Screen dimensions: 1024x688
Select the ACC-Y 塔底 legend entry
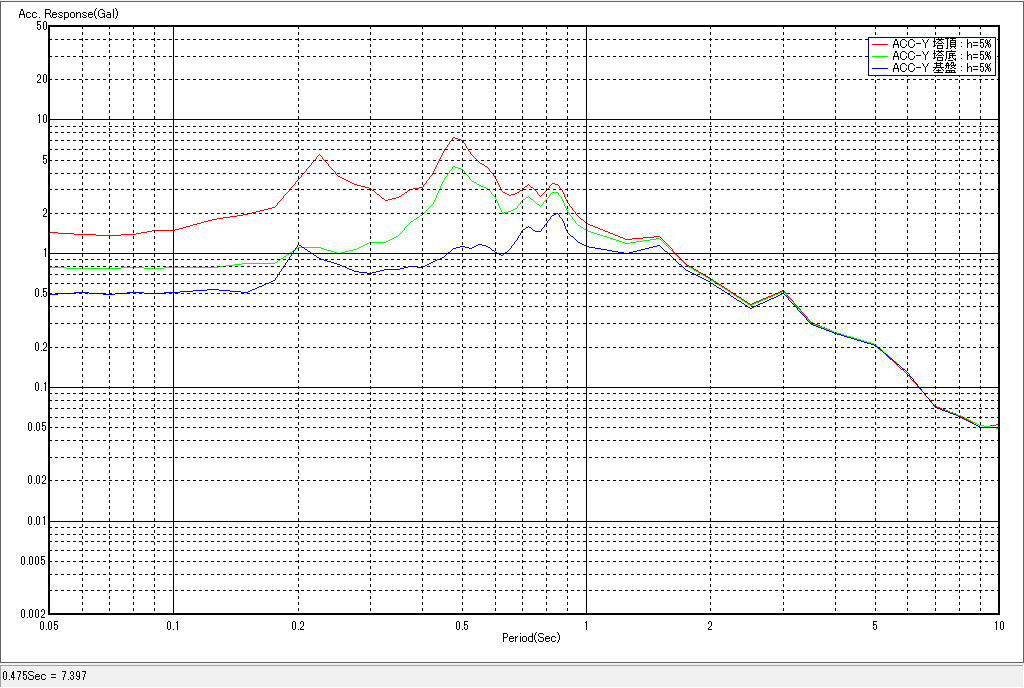pos(941,56)
